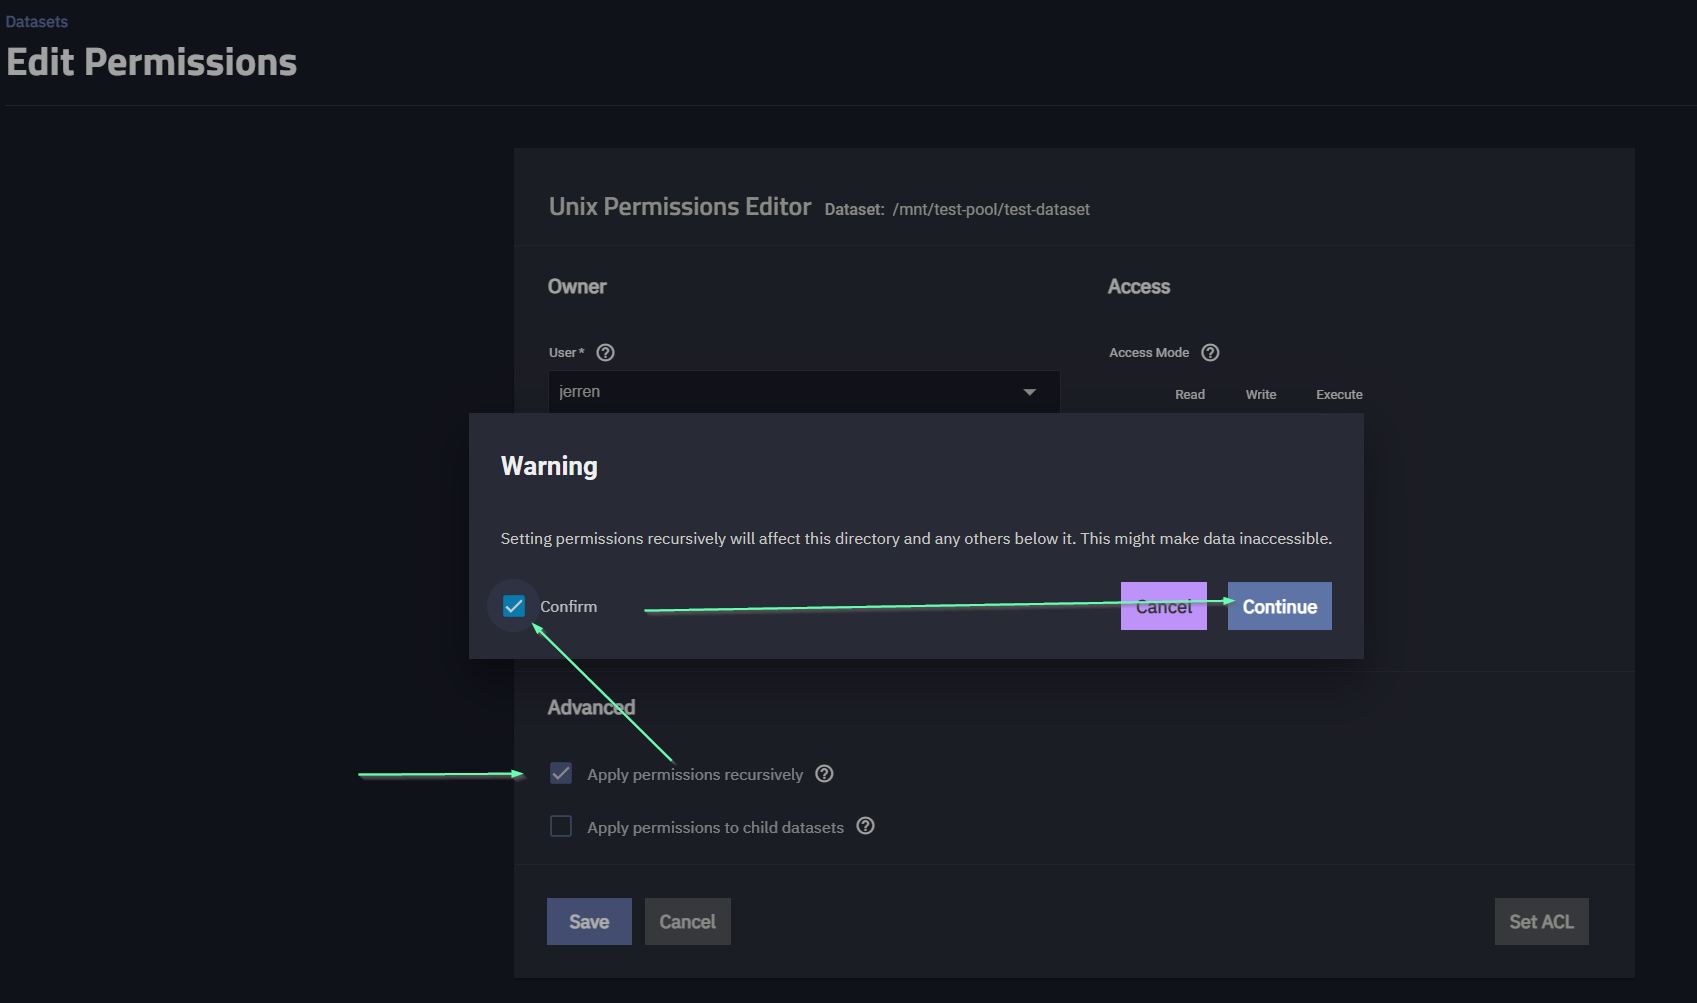Image resolution: width=1697 pixels, height=1003 pixels.
Task: Click the Set ACL button
Action: [1542, 921]
